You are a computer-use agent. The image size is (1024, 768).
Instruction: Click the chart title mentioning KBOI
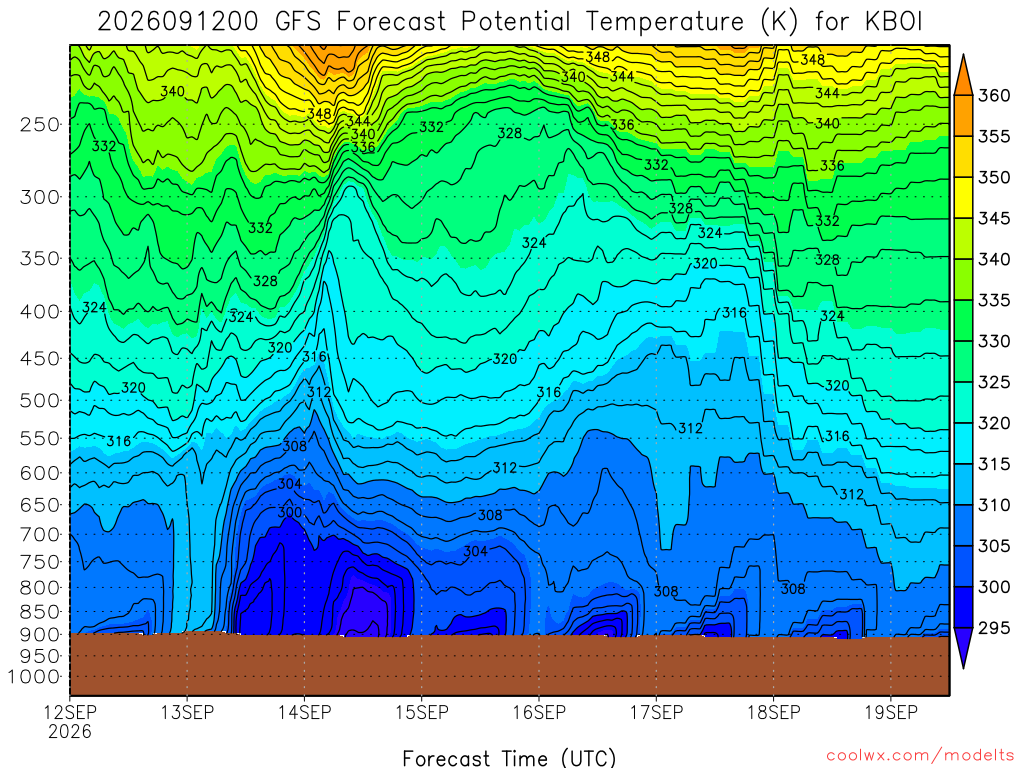pos(510,22)
